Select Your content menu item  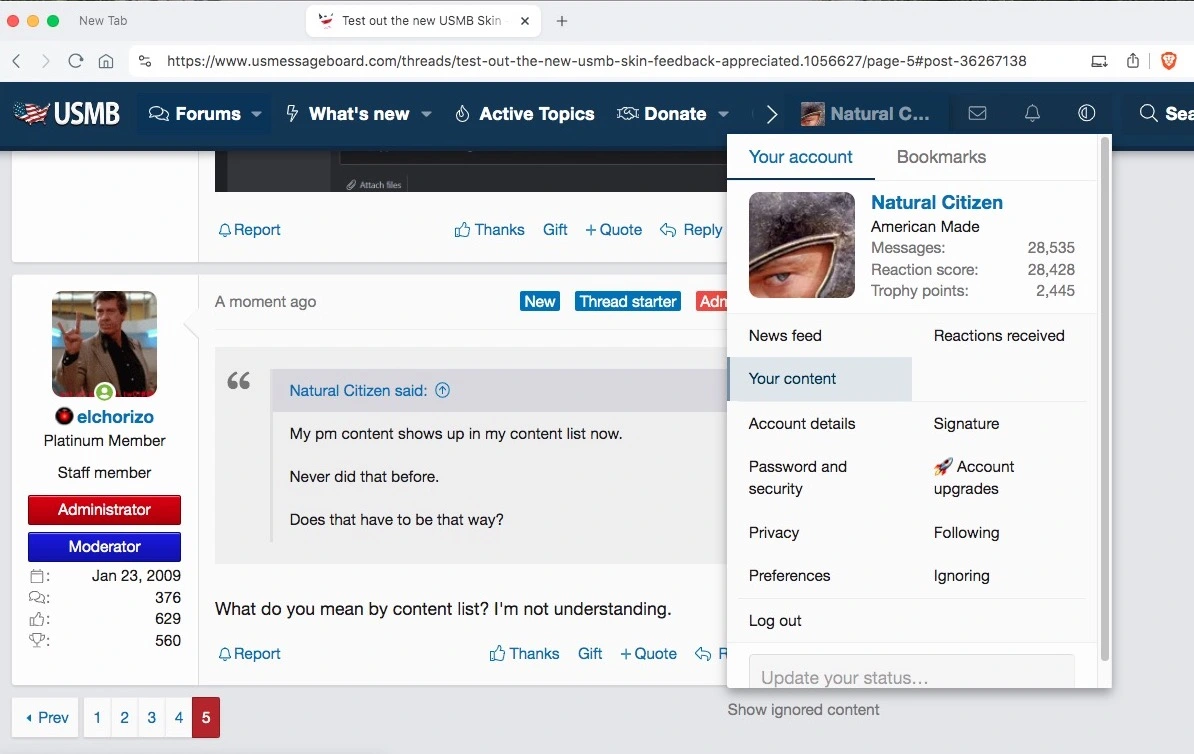pyautogui.click(x=792, y=379)
